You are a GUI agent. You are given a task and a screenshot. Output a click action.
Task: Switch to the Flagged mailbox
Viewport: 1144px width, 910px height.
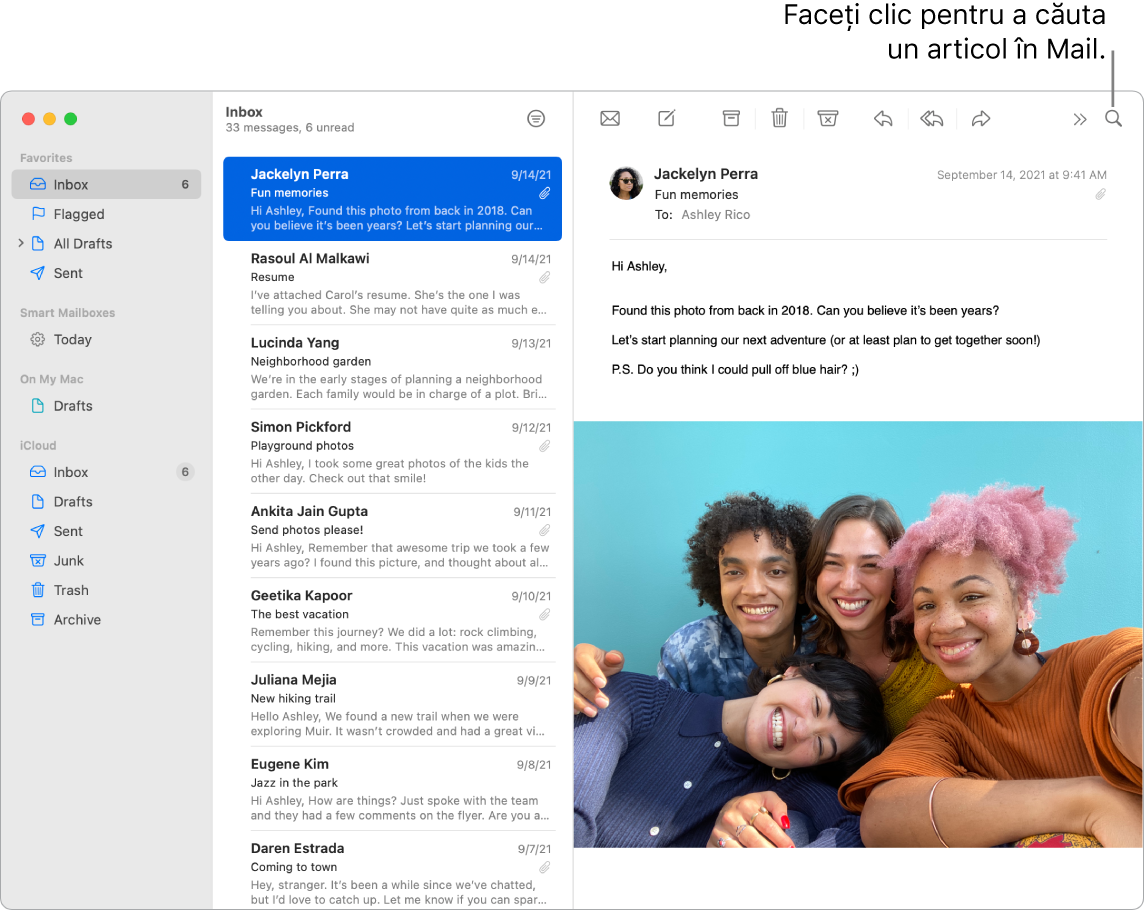point(77,213)
